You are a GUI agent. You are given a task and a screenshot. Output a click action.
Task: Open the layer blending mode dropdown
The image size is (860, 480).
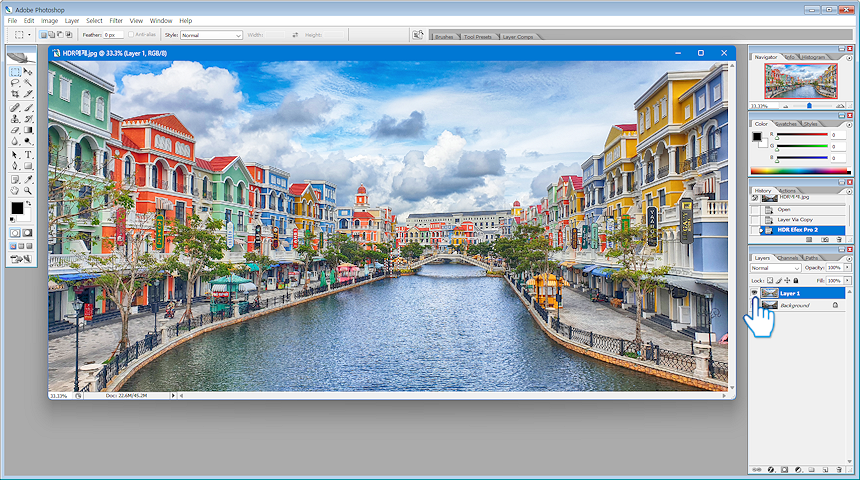pos(776,268)
